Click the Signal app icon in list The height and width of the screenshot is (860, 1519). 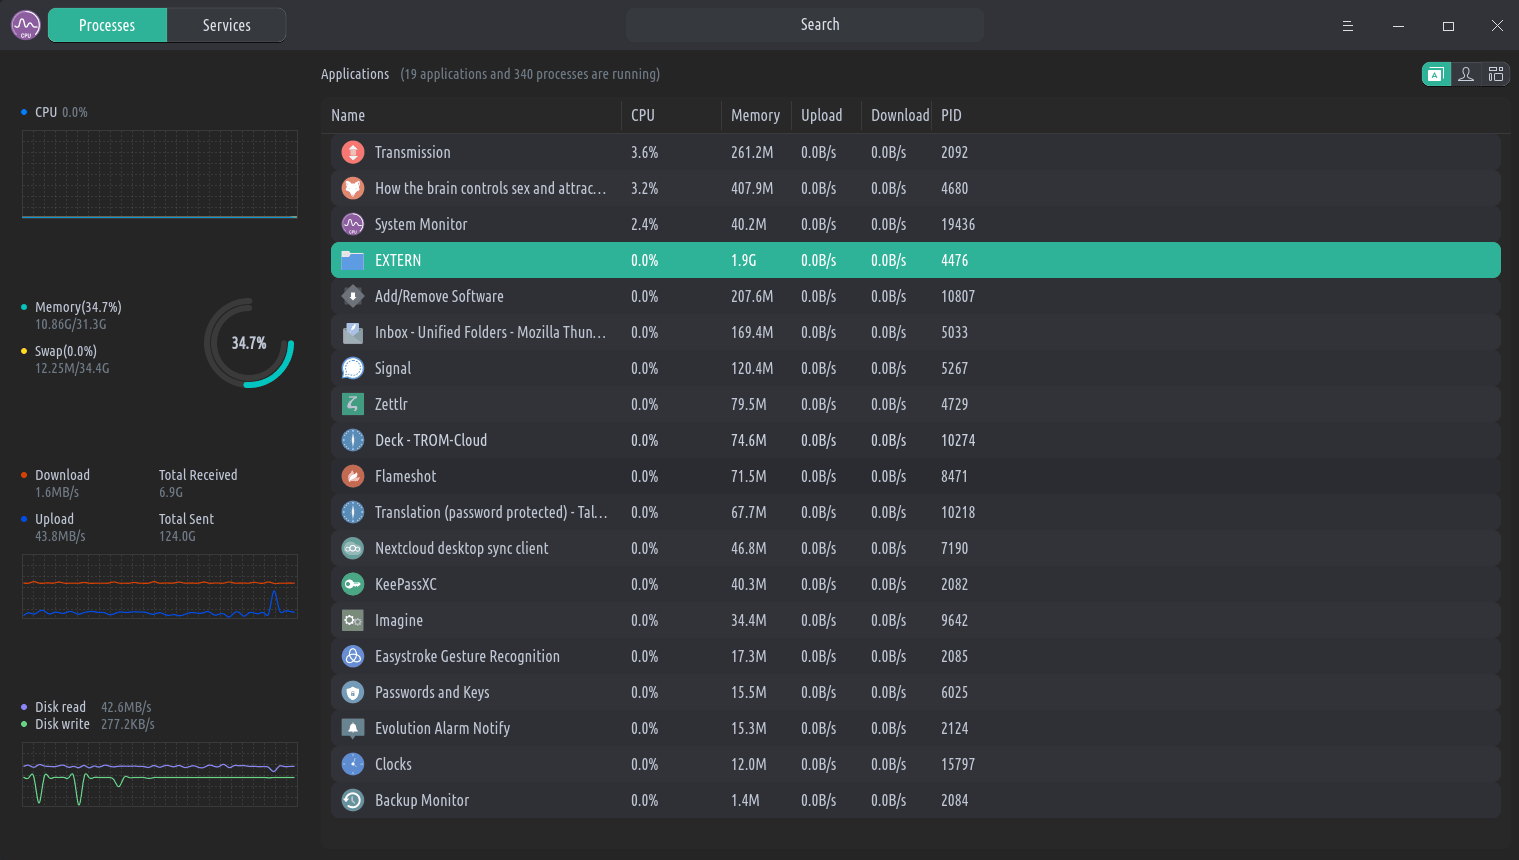pos(352,368)
